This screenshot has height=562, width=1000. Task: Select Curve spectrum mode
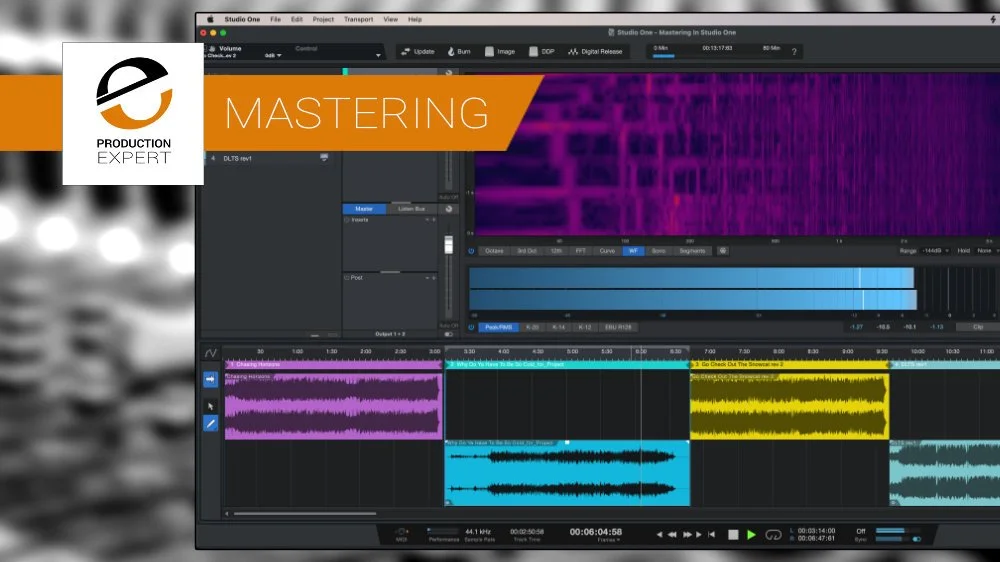607,251
